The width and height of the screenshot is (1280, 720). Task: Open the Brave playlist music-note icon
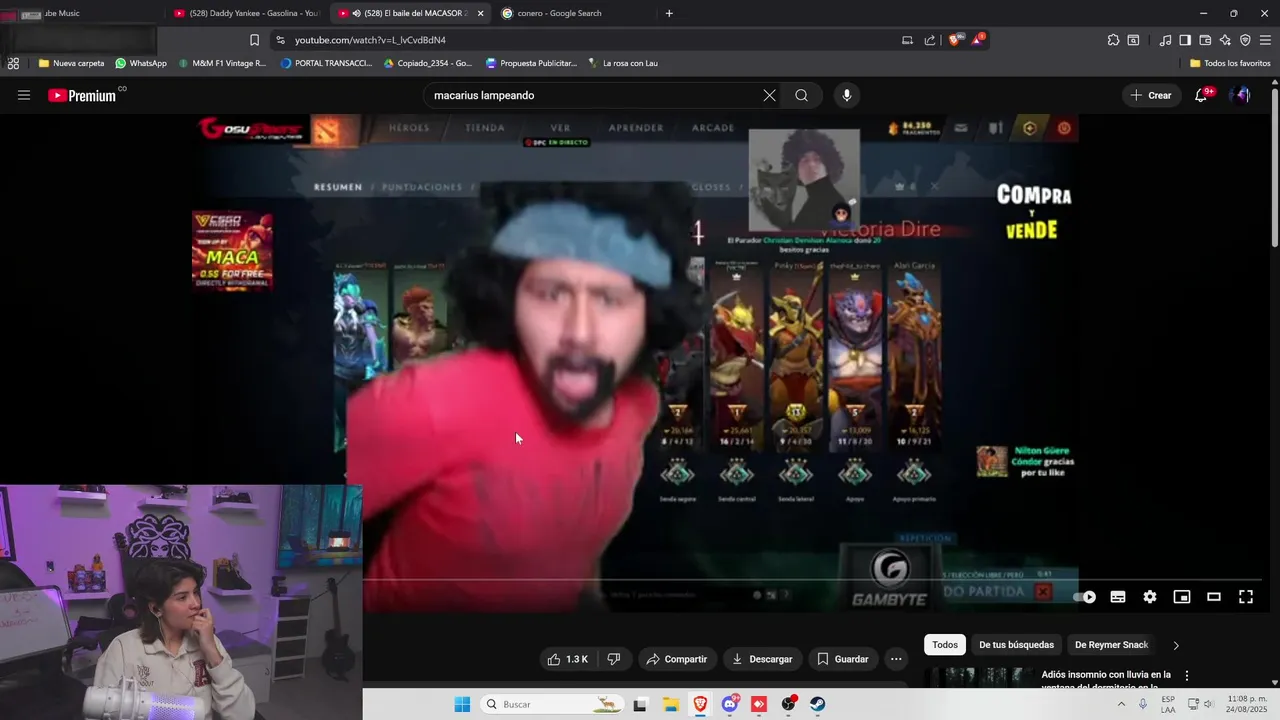point(1165,40)
